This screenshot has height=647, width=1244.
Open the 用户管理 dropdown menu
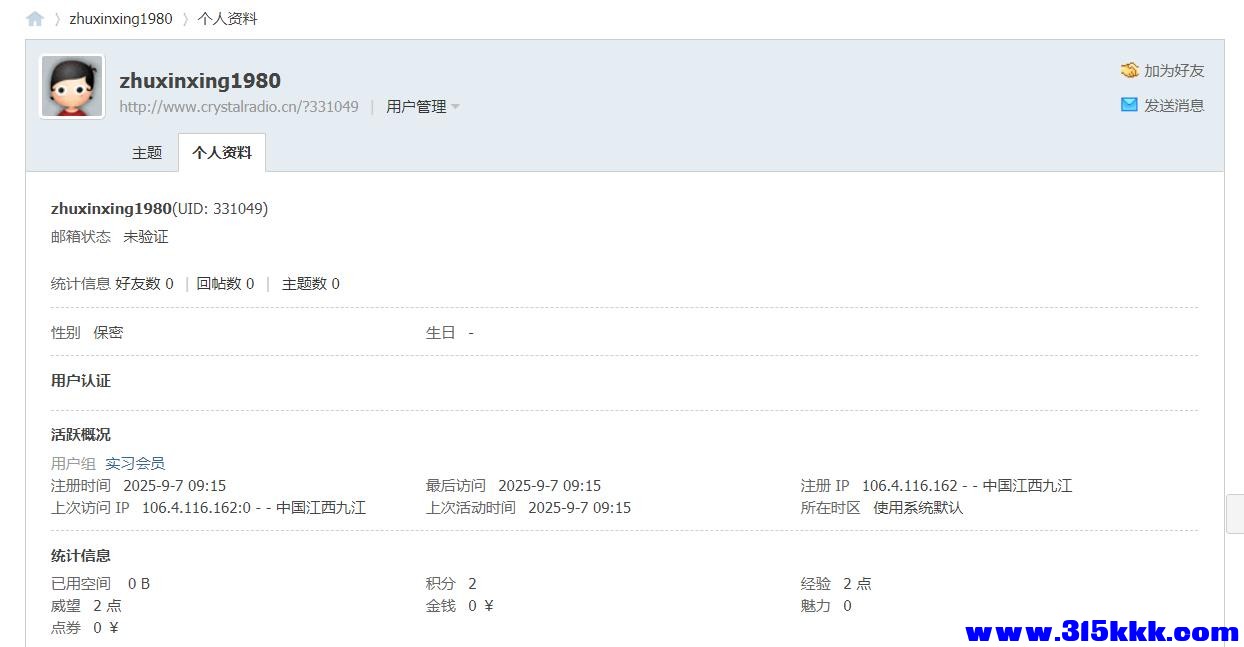pos(416,107)
